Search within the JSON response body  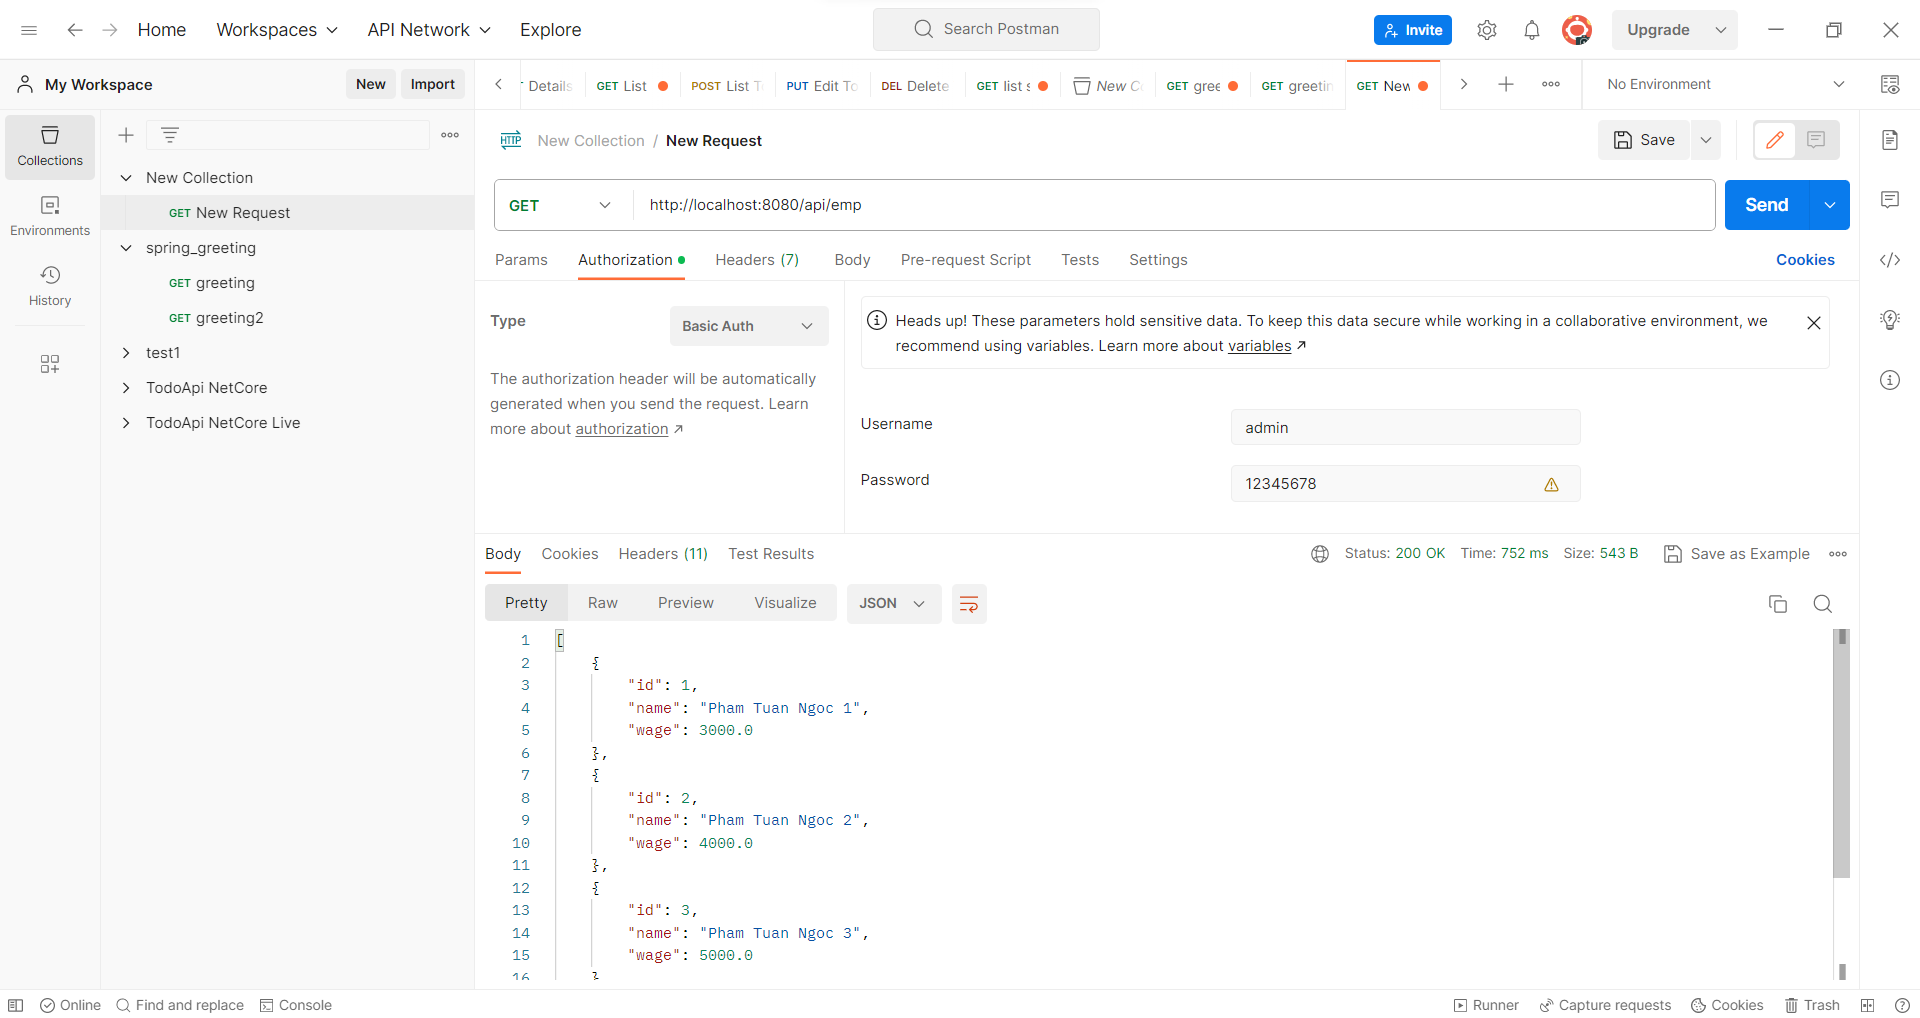(1822, 603)
